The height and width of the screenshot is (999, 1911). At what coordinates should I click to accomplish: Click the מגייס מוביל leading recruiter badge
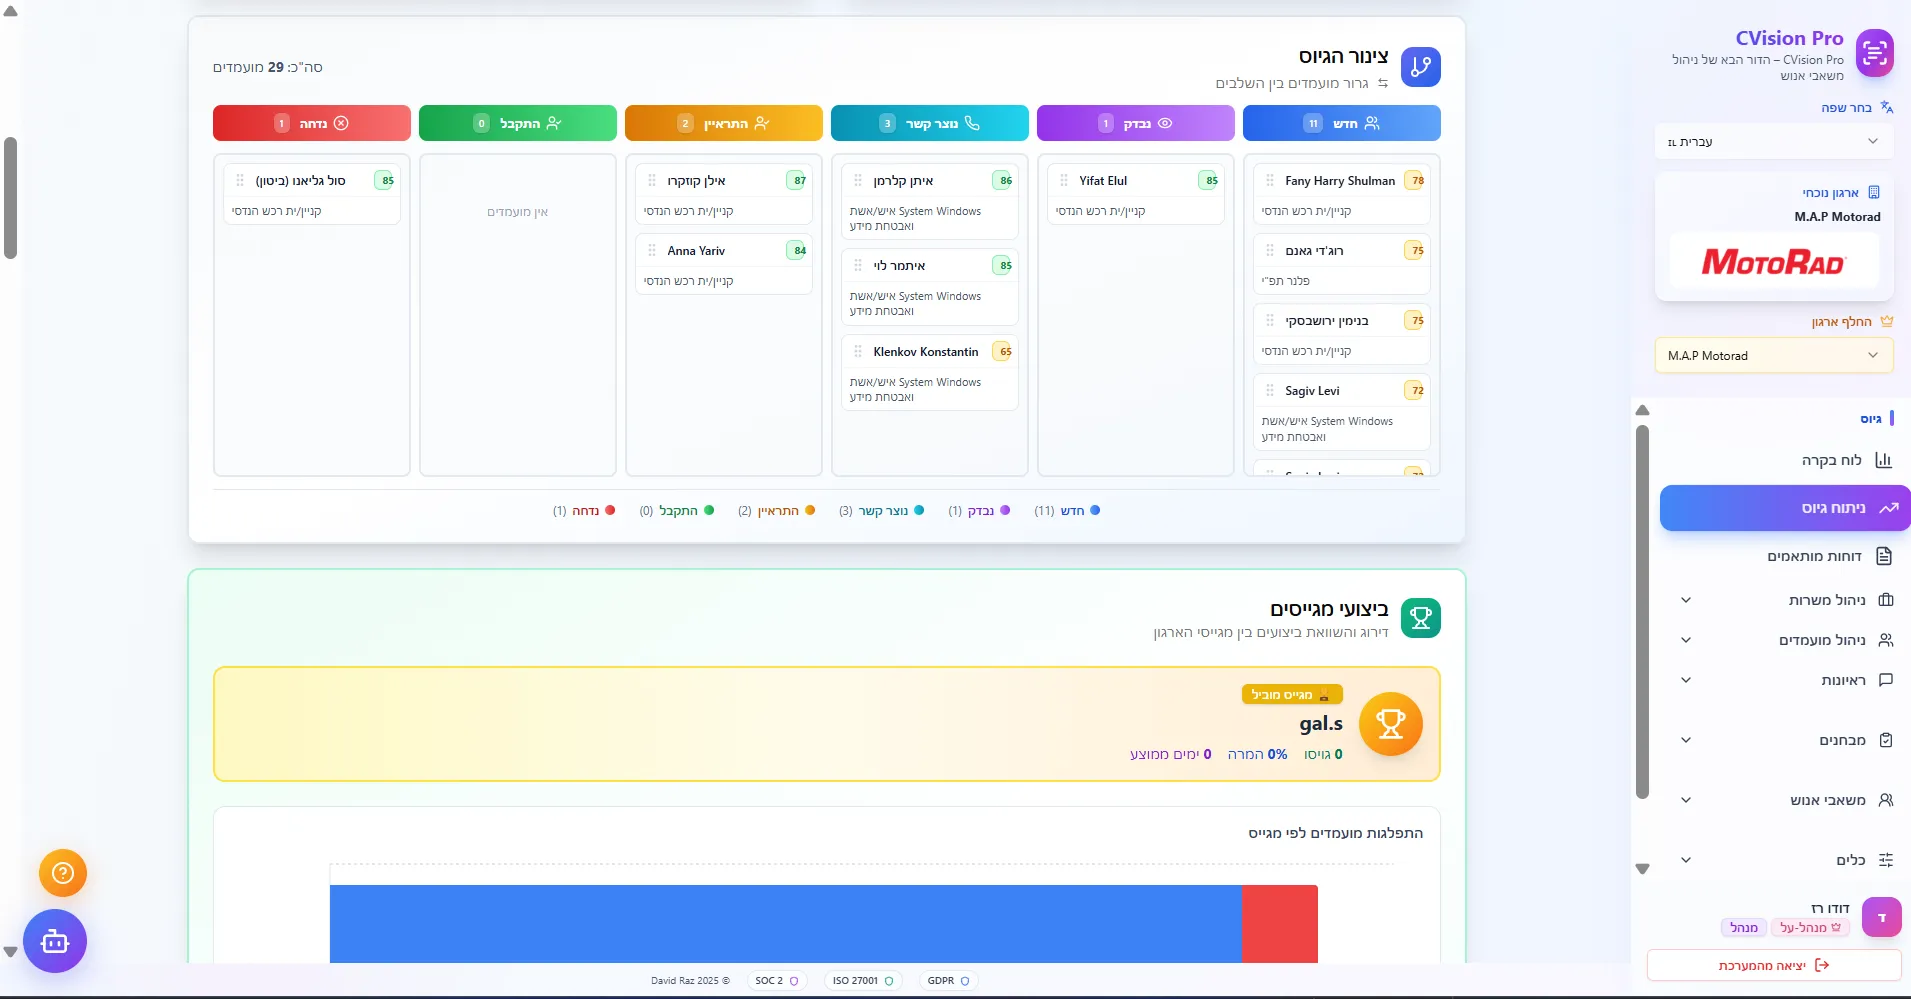point(1292,694)
